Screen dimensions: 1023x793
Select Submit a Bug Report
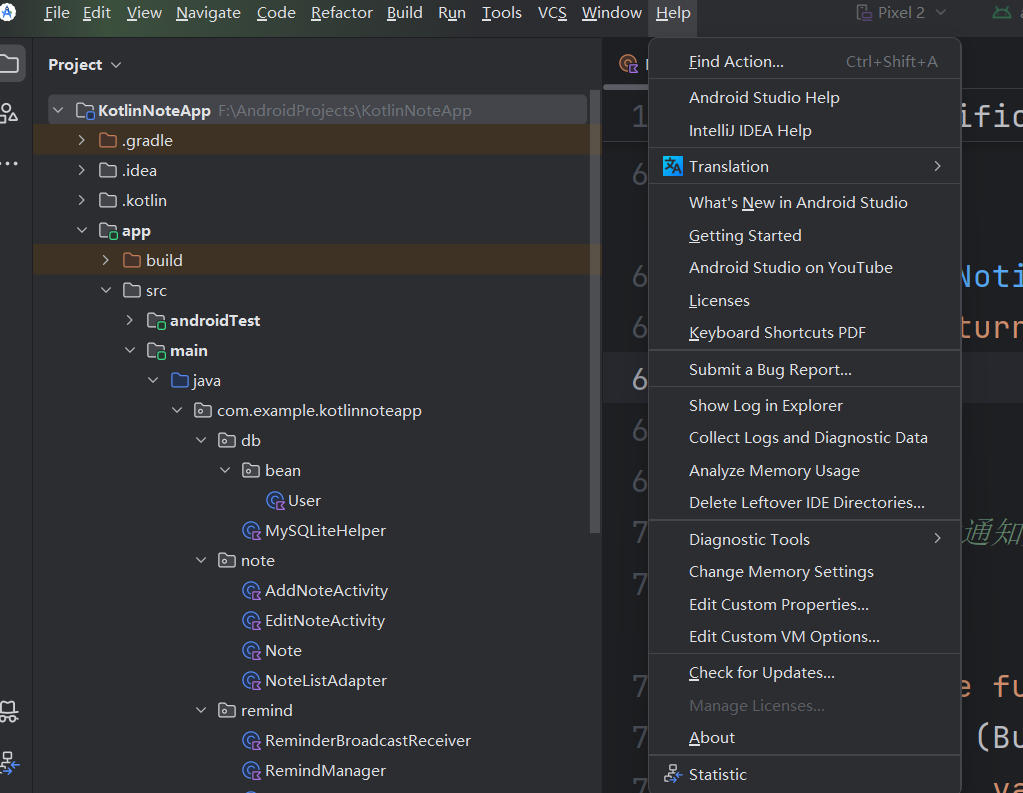pyautogui.click(x=805, y=369)
